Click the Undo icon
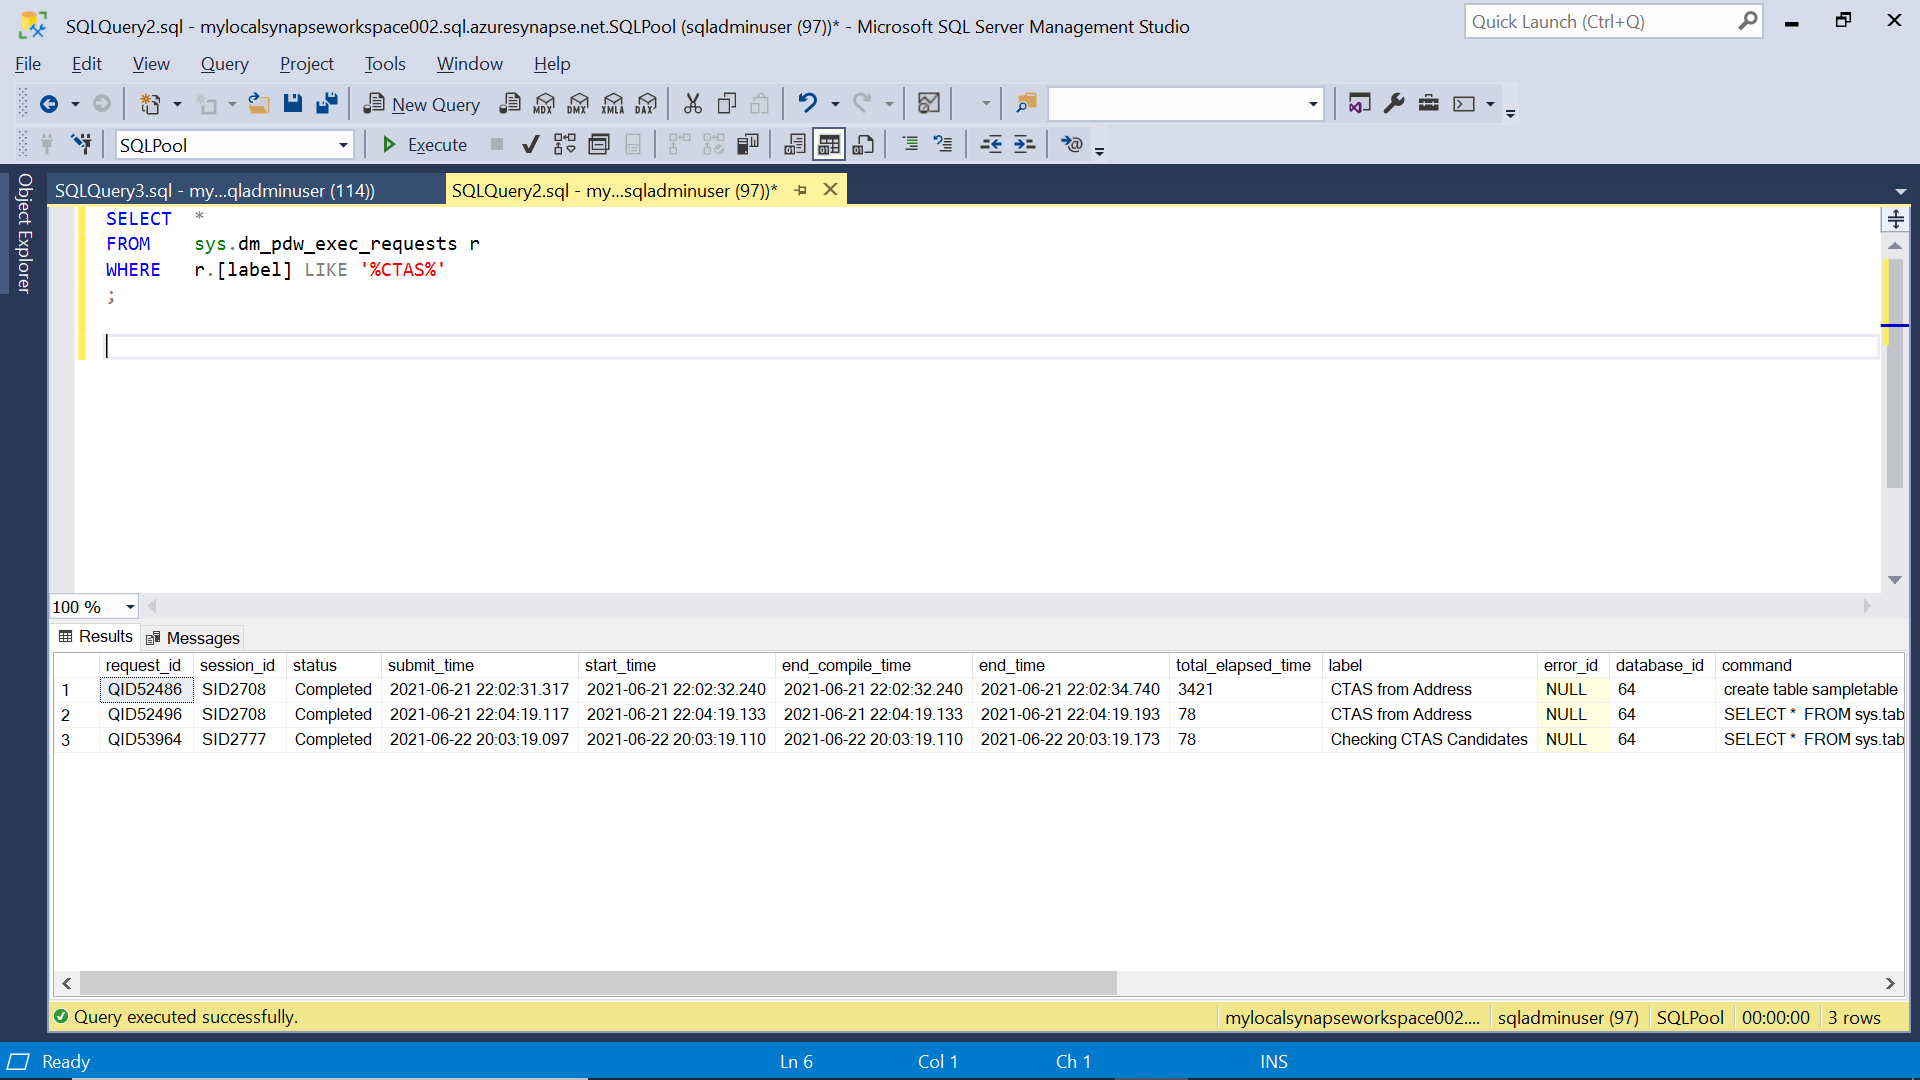Screen dimensions: 1920x1080 [808, 103]
